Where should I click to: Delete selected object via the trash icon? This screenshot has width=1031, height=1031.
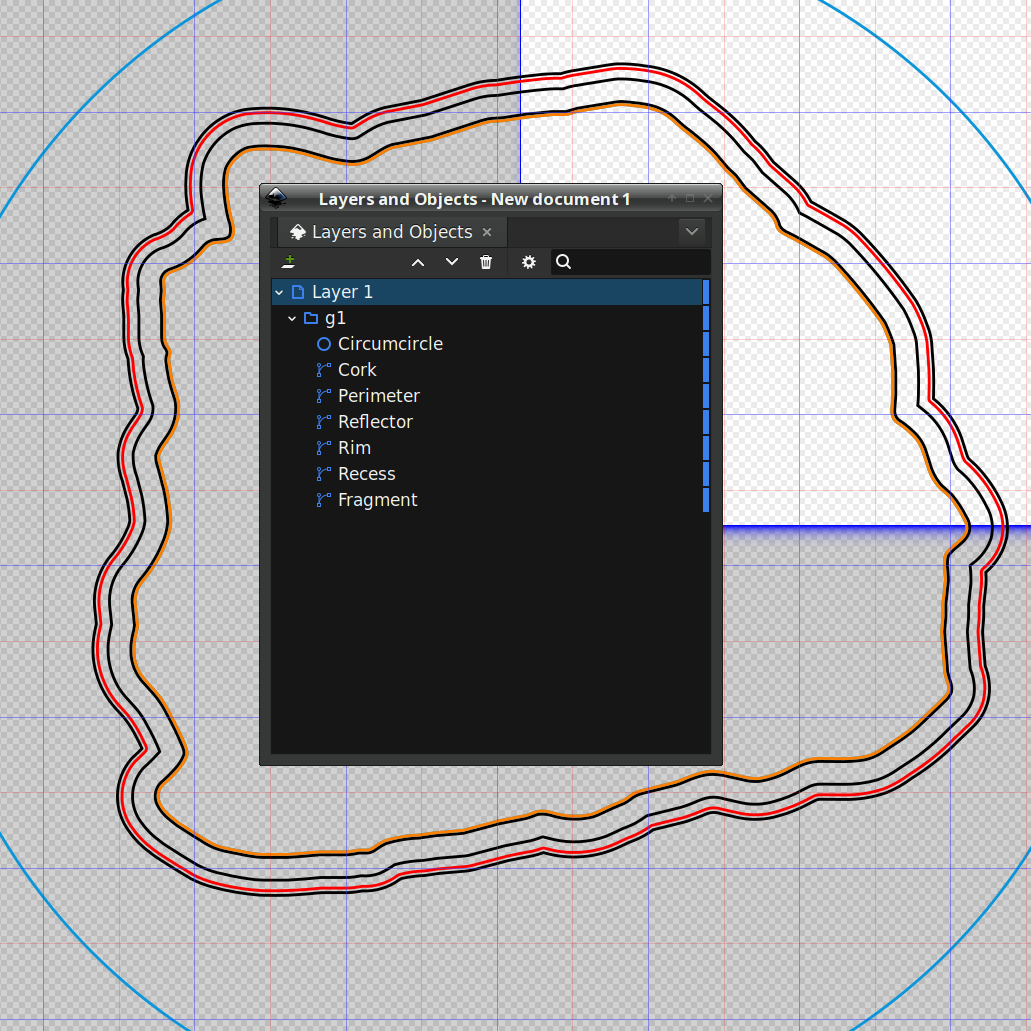coord(486,262)
